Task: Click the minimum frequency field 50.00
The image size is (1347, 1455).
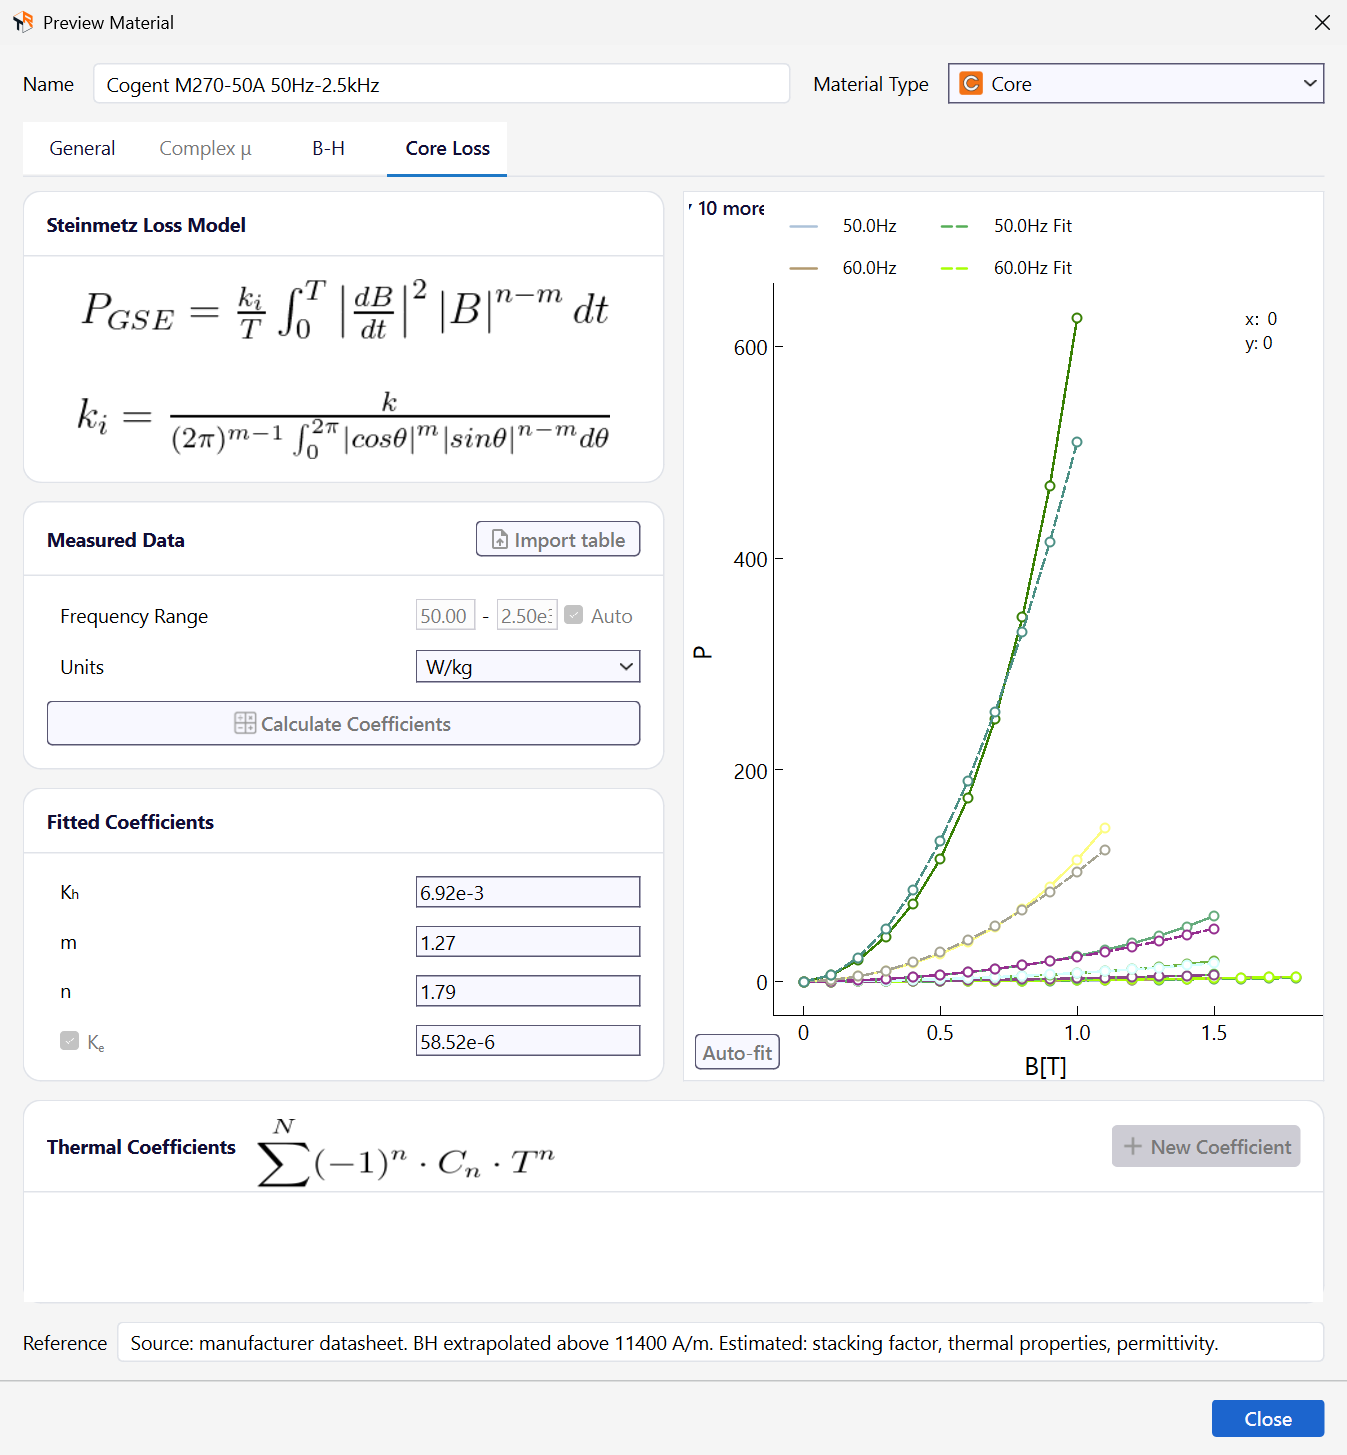Action: click(x=445, y=615)
